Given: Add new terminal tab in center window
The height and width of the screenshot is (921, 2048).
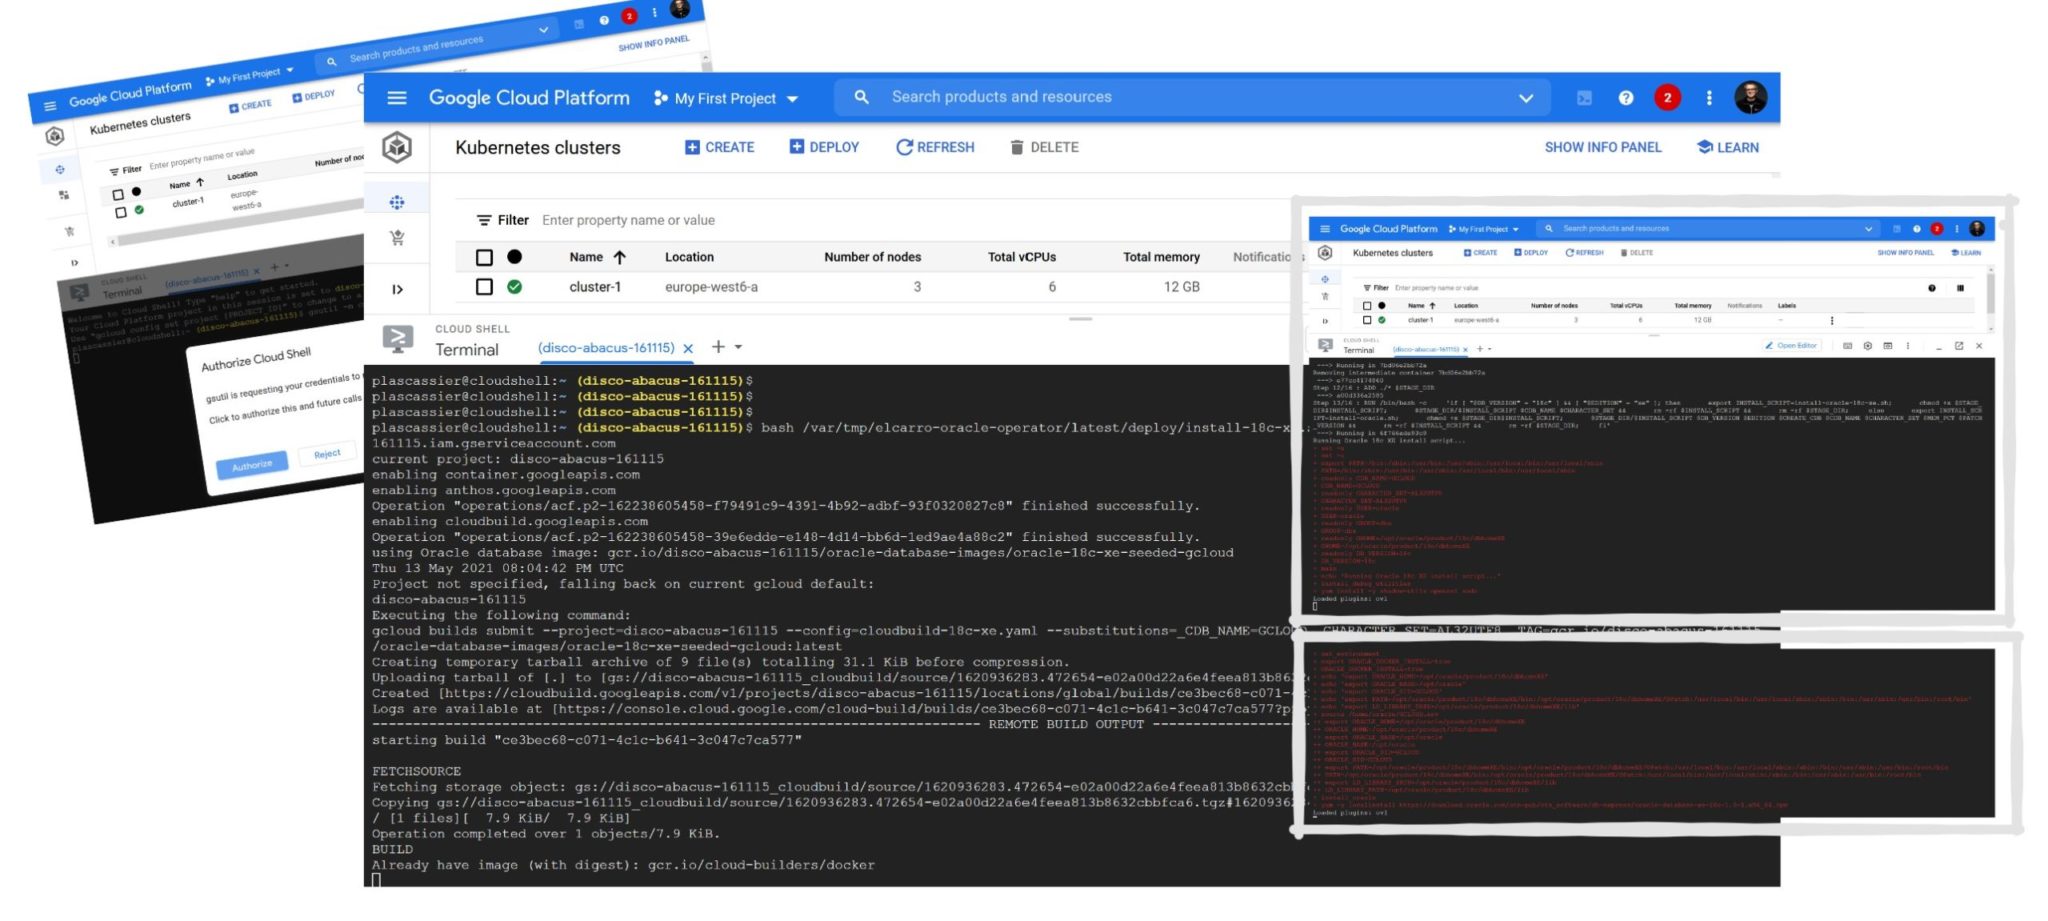Looking at the screenshot, I should click(718, 347).
